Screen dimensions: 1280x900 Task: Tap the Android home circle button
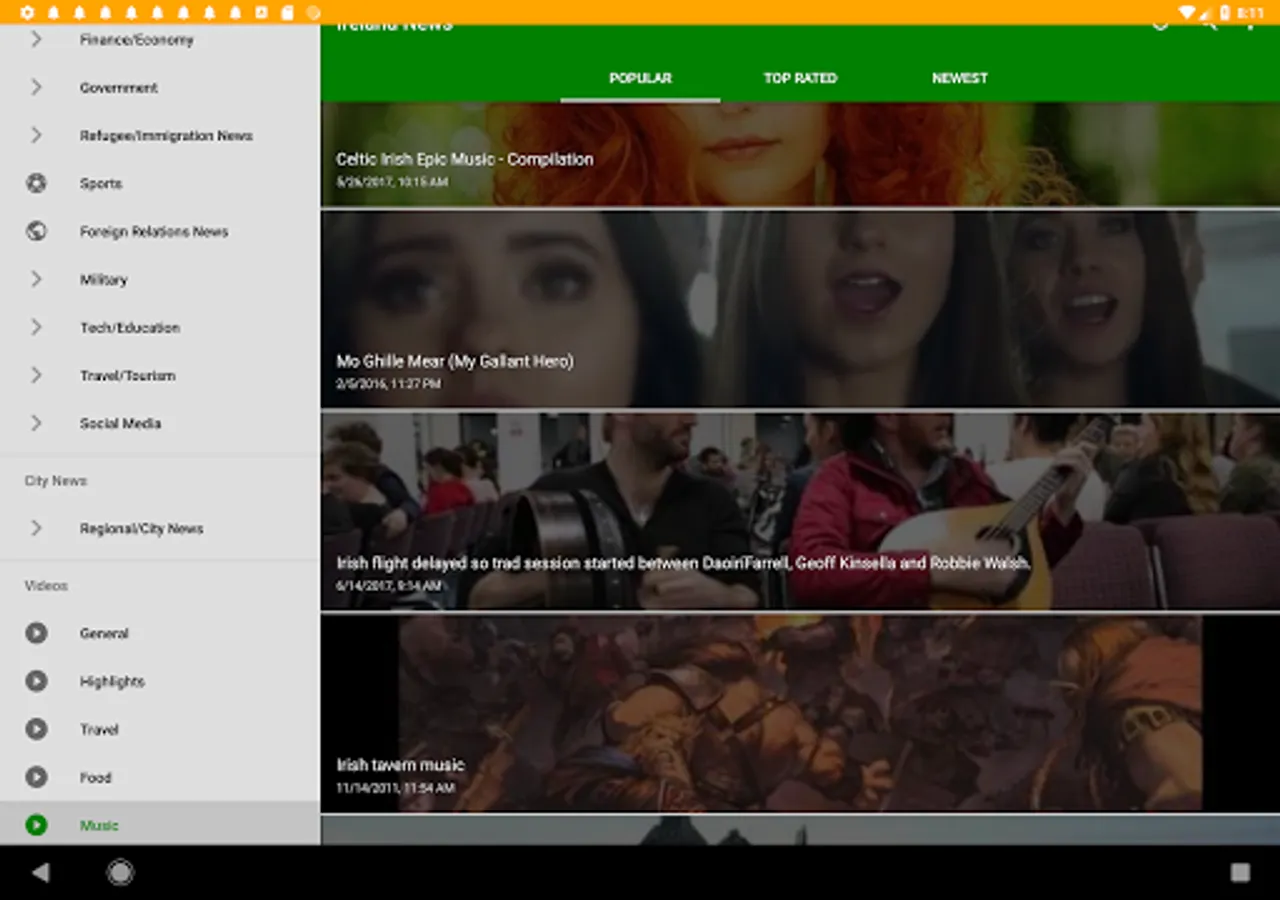[x=120, y=872]
